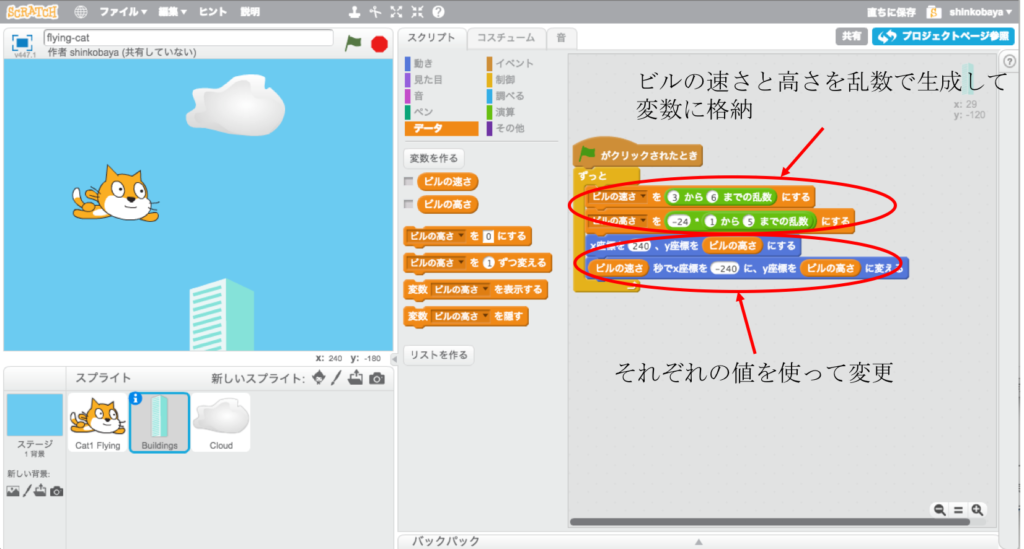The height and width of the screenshot is (549, 1024).
Task: Open Buildings sprite info button
Action: (x=136, y=398)
